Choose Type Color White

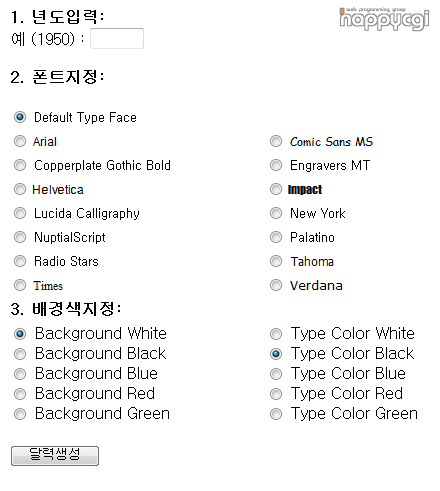tap(276, 334)
